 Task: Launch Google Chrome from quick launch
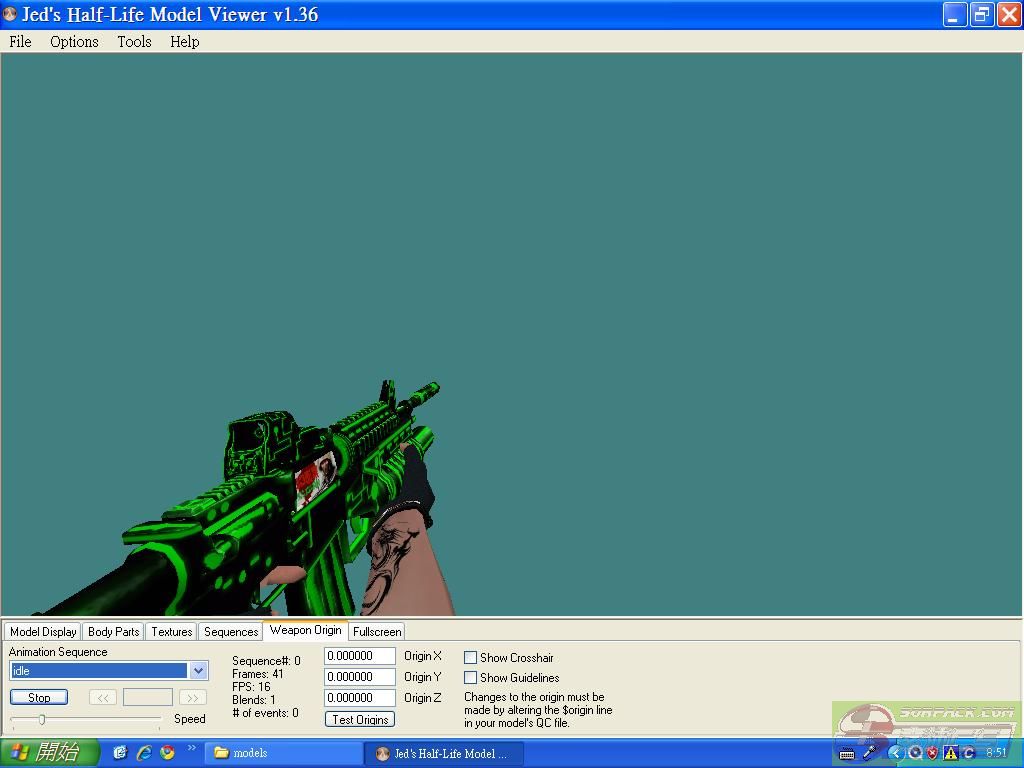click(x=167, y=753)
